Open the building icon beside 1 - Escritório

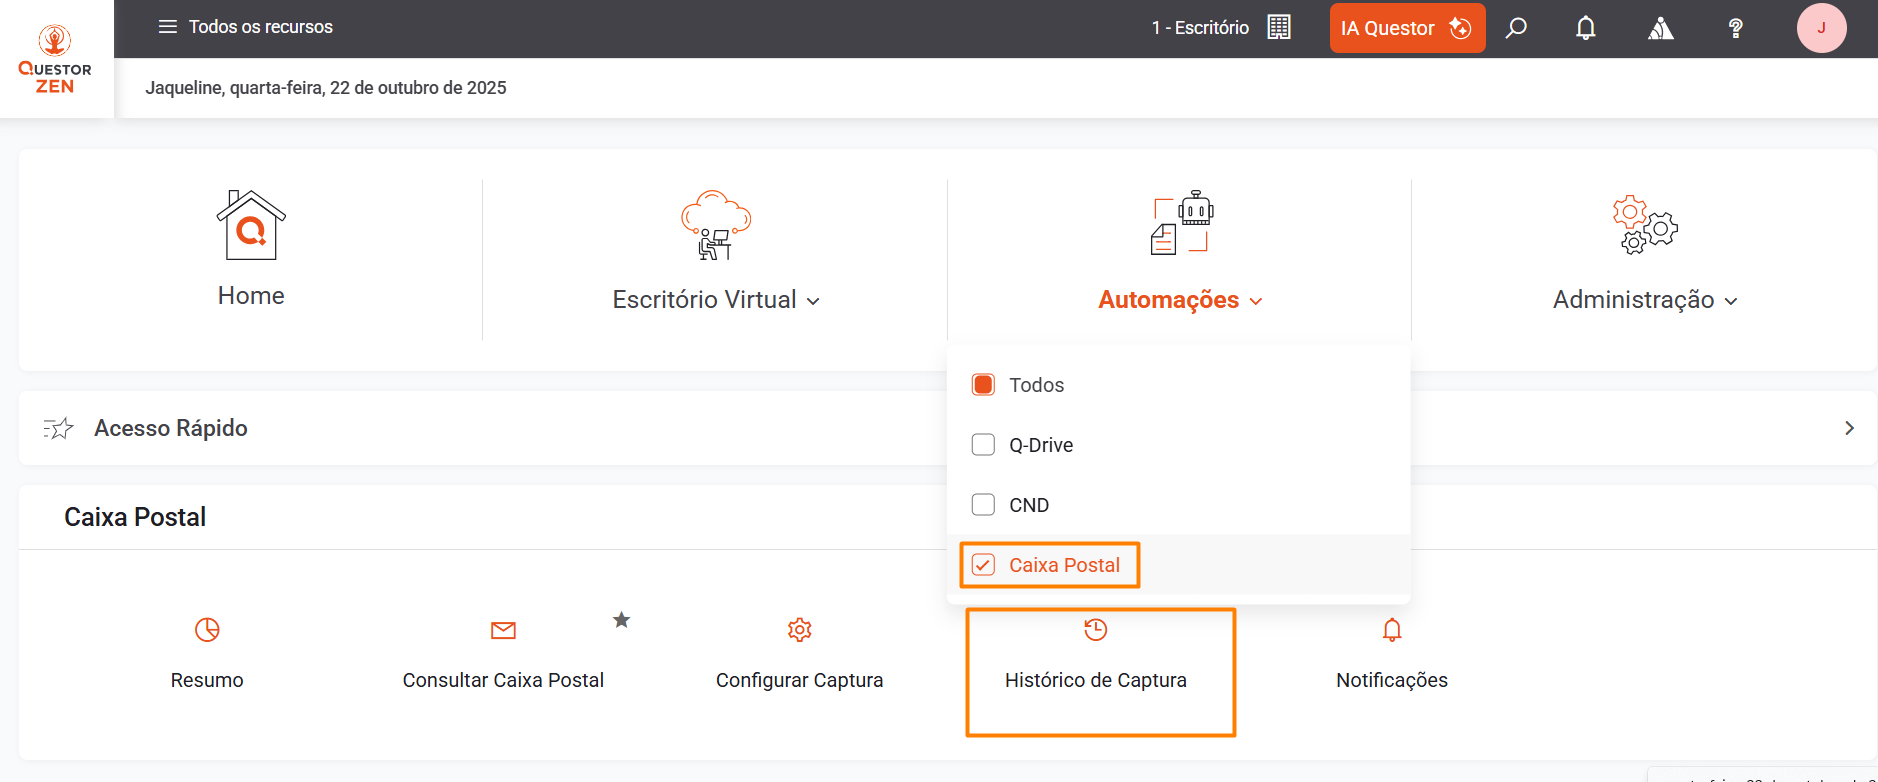point(1278,27)
